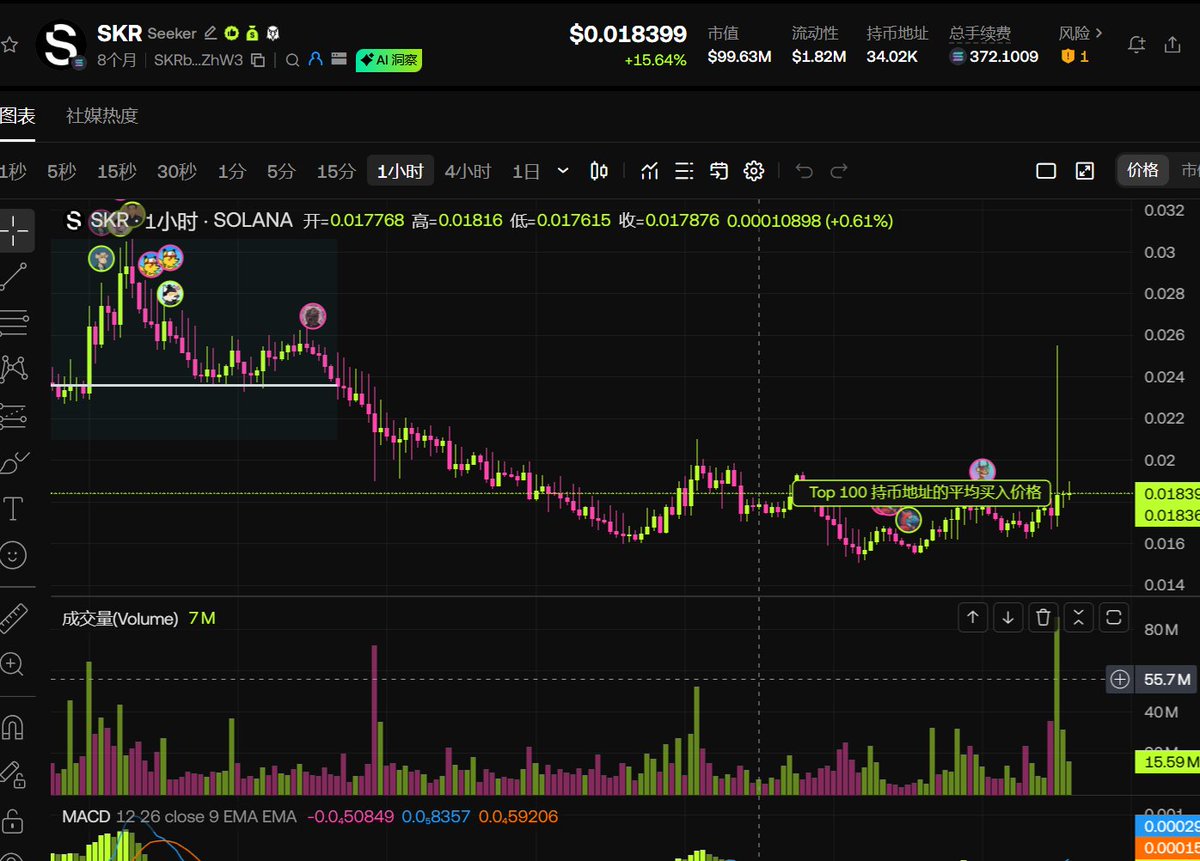The width and height of the screenshot is (1200, 861).
Task: Open the candlestick chart type selector
Action: point(599,171)
